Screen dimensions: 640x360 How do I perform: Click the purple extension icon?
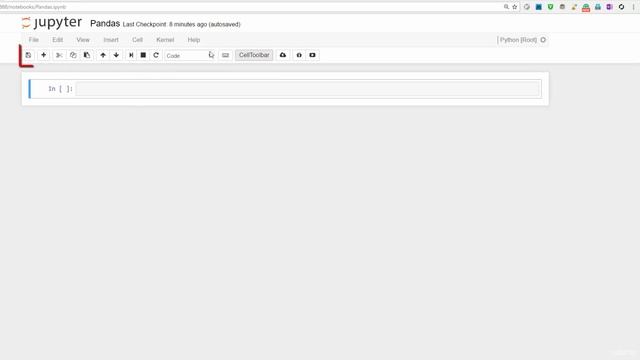609,7
